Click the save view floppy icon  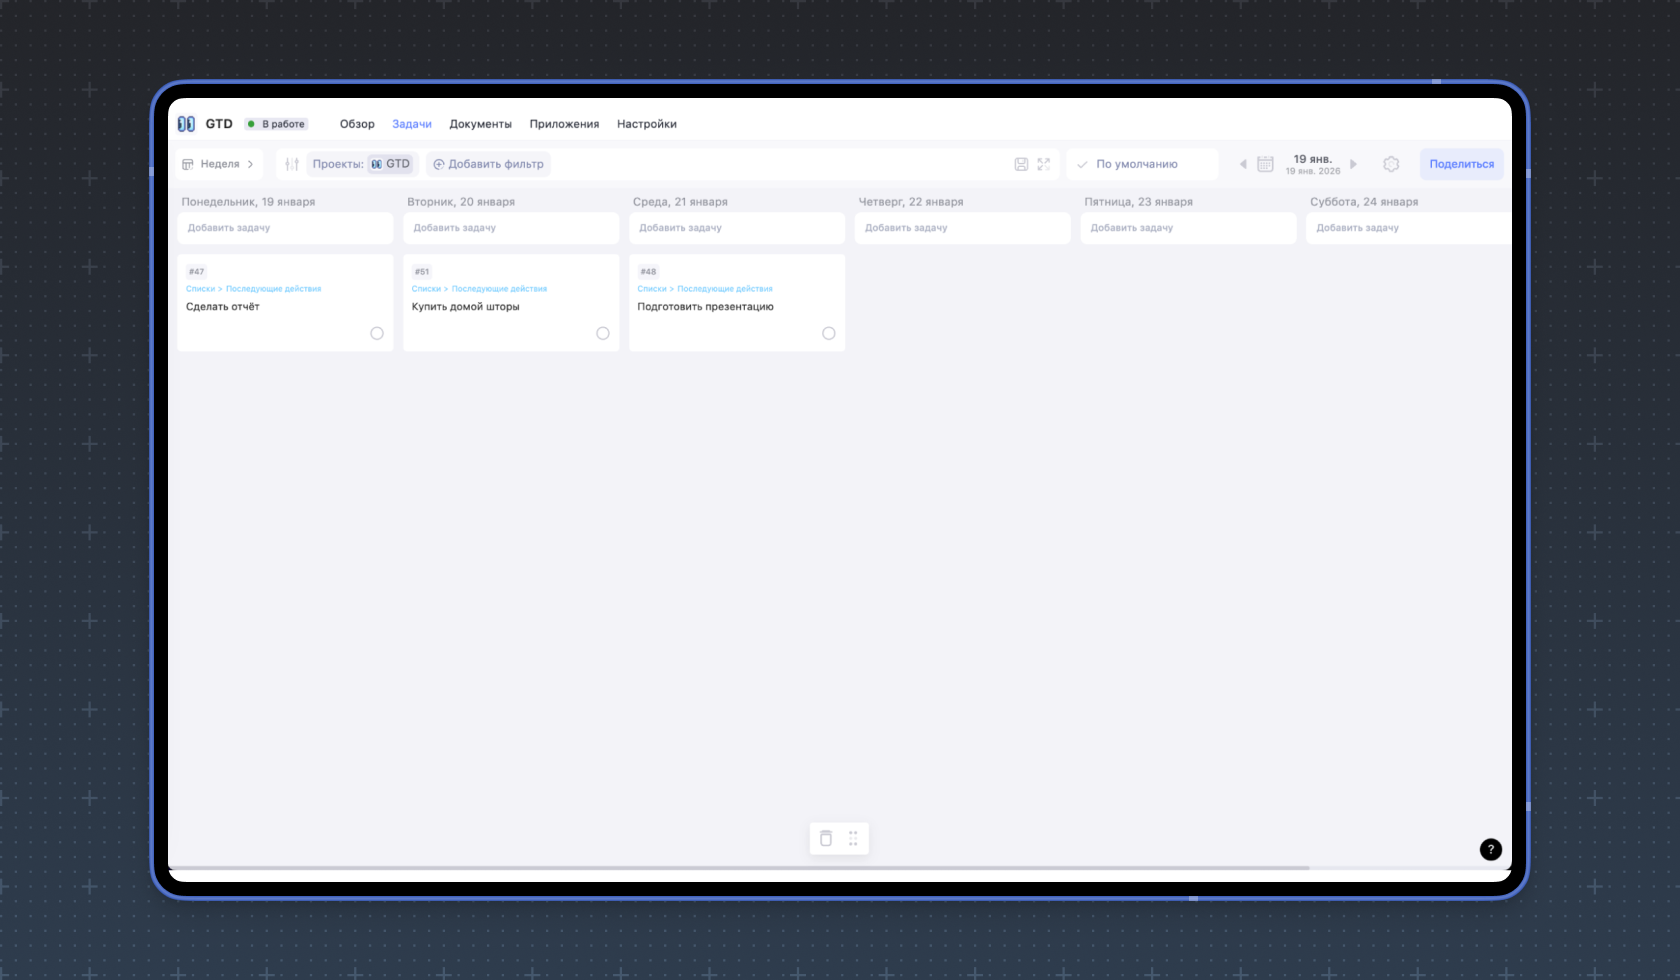coord(1021,164)
